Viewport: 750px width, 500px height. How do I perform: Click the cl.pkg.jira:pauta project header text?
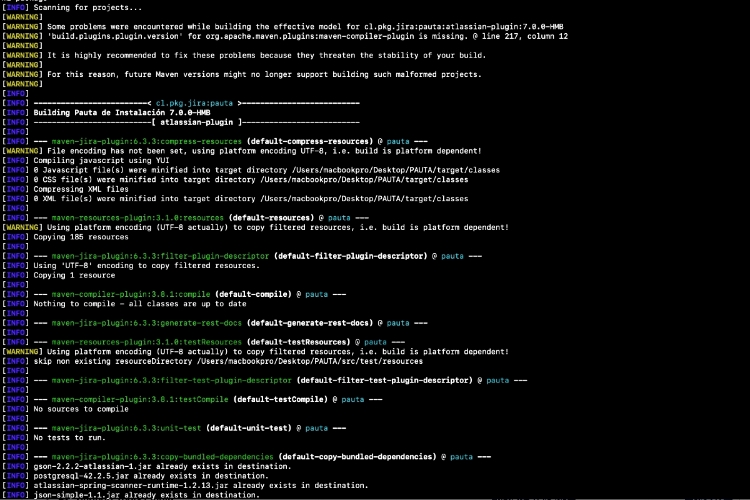pyautogui.click(x=194, y=103)
